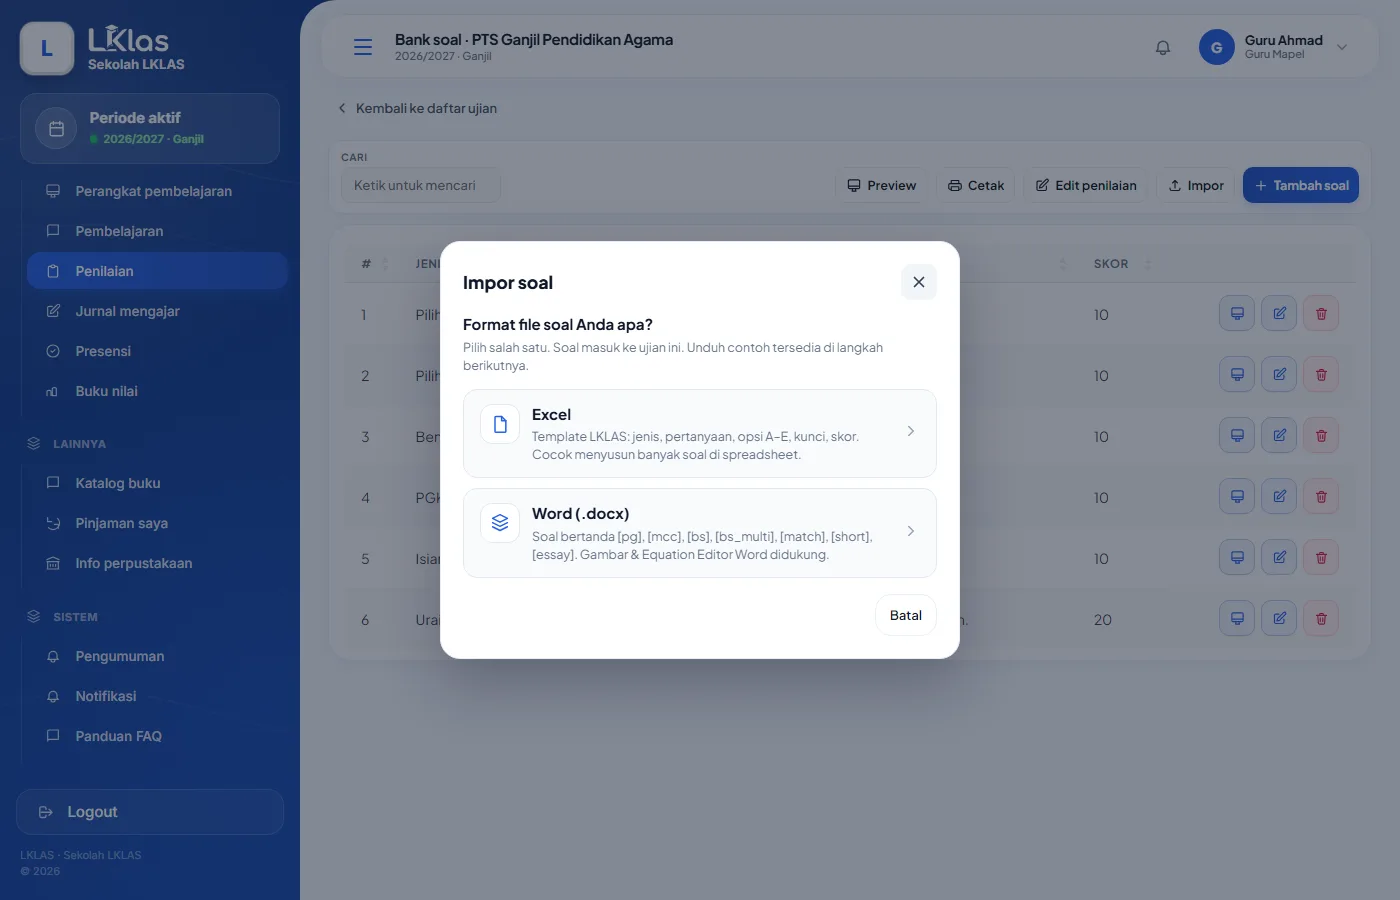Click the Cetak print button
Image resolution: width=1400 pixels, height=900 pixels.
point(976,185)
